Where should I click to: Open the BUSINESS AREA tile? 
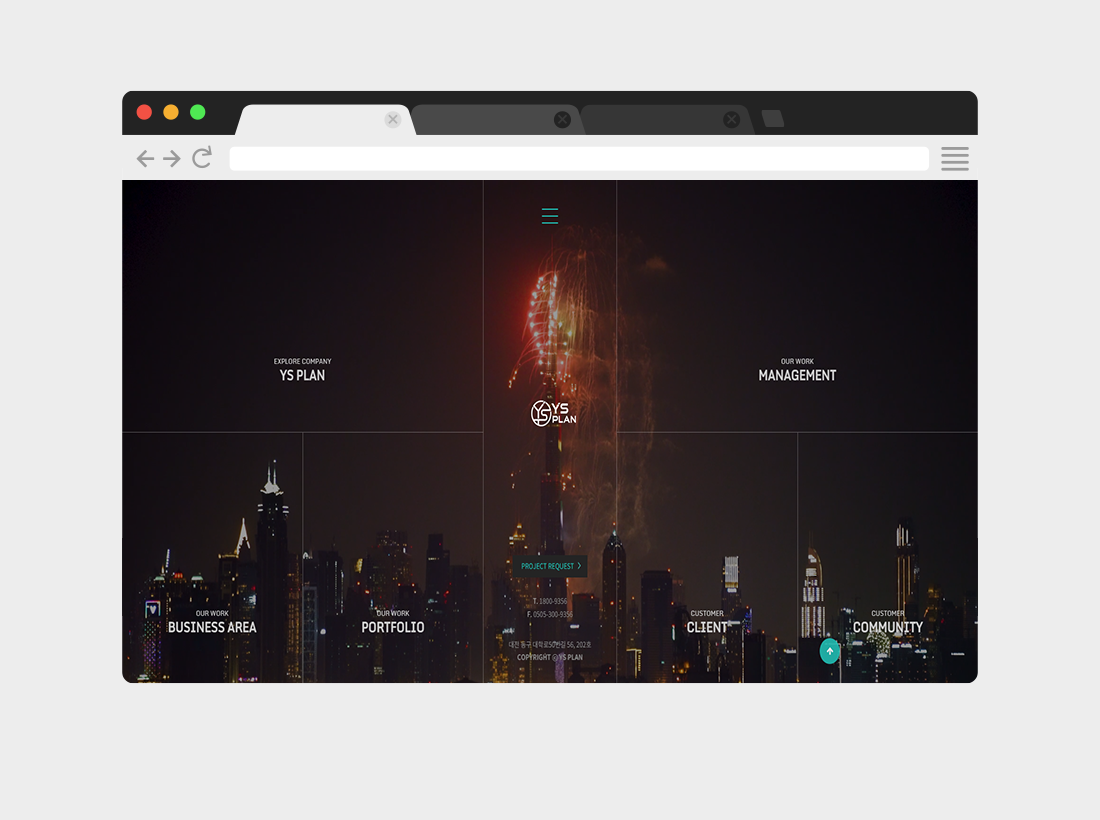coord(212,622)
